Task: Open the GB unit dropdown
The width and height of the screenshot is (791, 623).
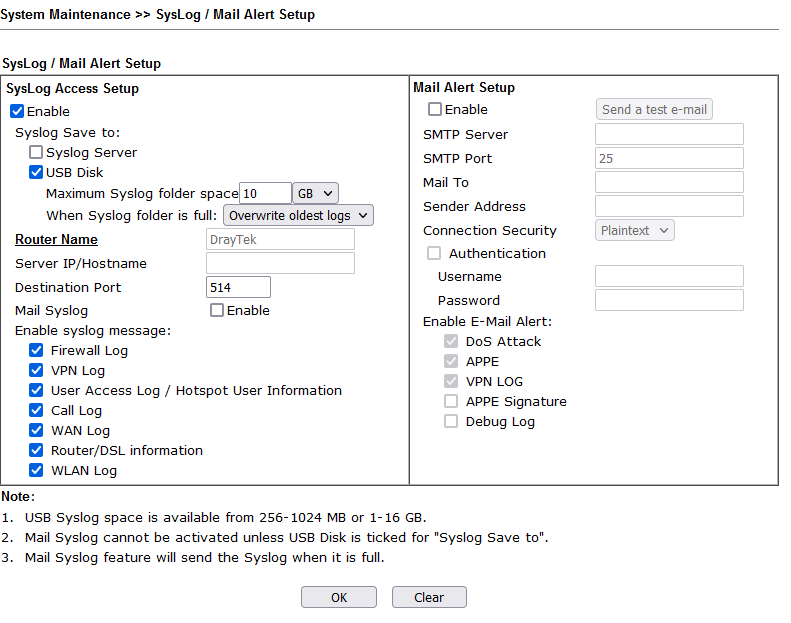Action: coord(315,193)
